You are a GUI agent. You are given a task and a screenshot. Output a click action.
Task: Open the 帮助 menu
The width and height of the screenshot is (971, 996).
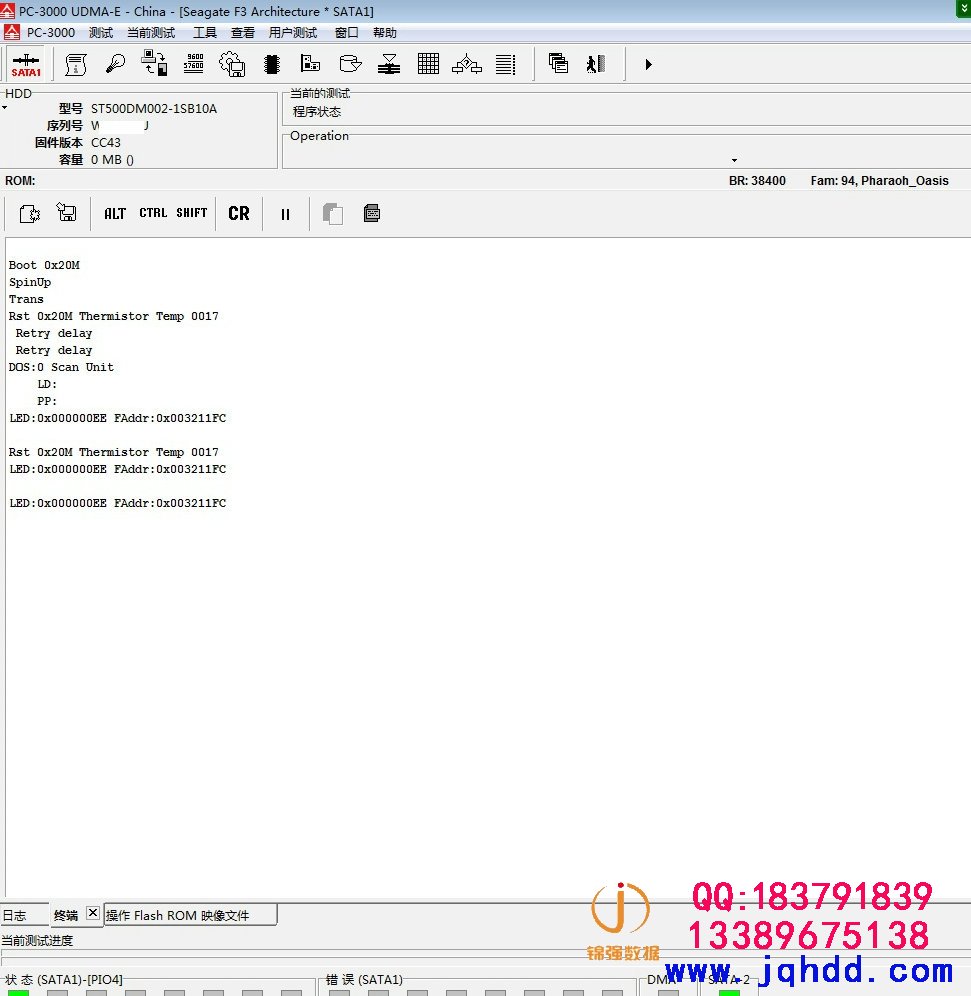(x=385, y=32)
